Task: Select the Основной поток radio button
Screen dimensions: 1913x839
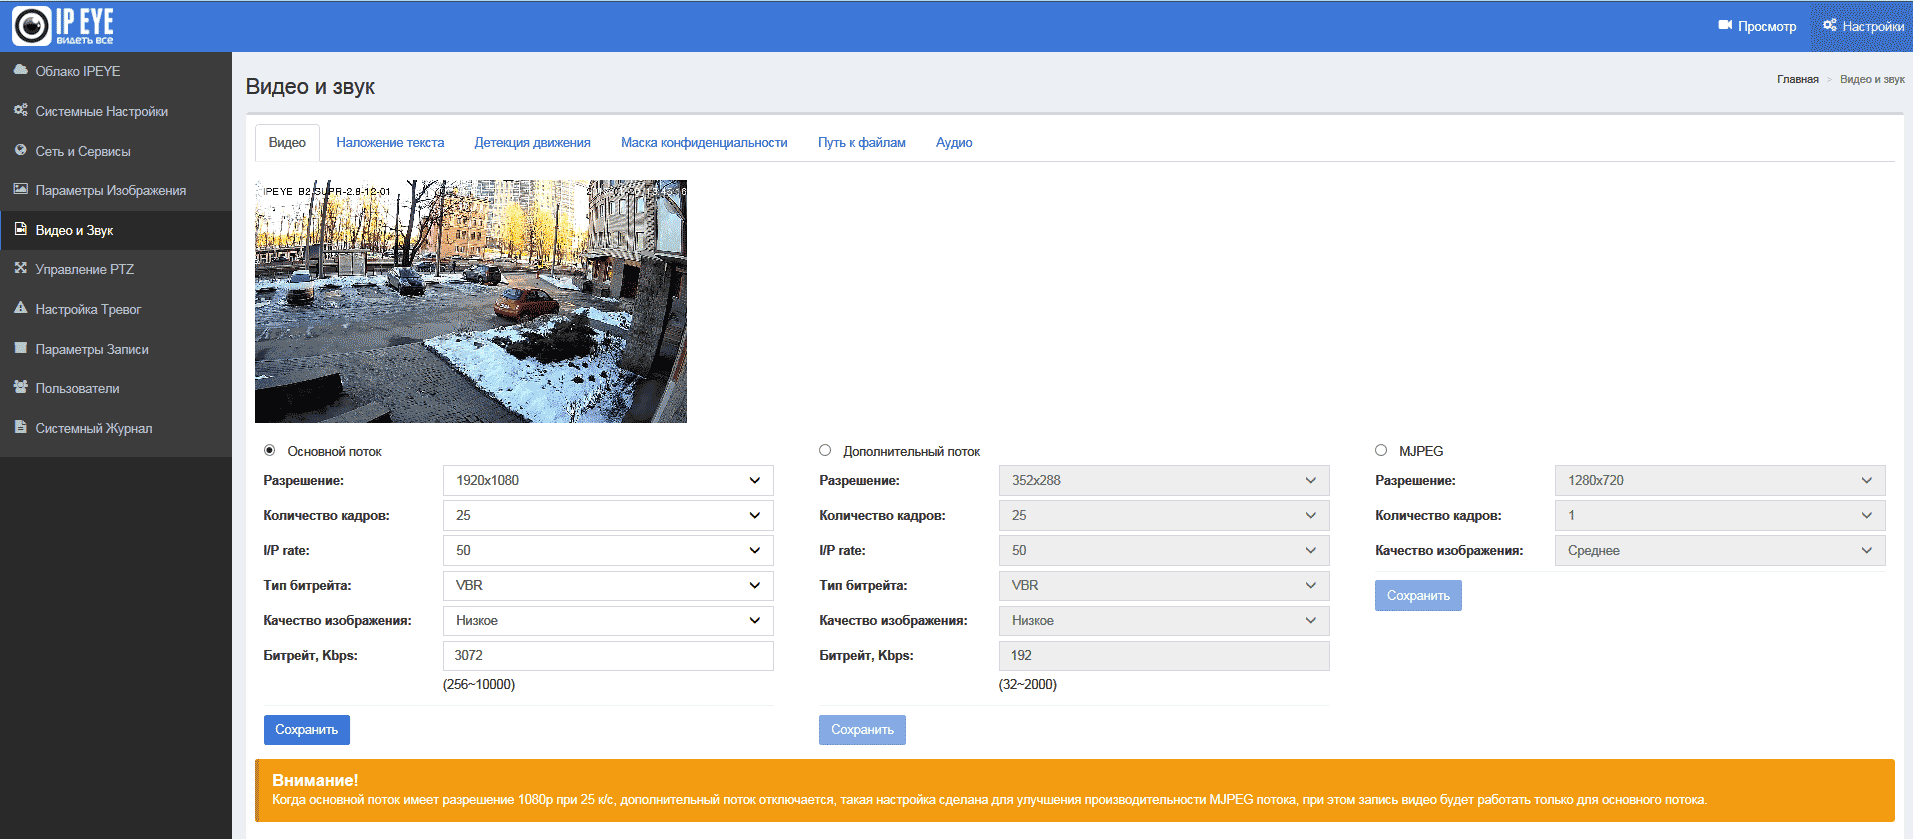Action: click(x=270, y=451)
